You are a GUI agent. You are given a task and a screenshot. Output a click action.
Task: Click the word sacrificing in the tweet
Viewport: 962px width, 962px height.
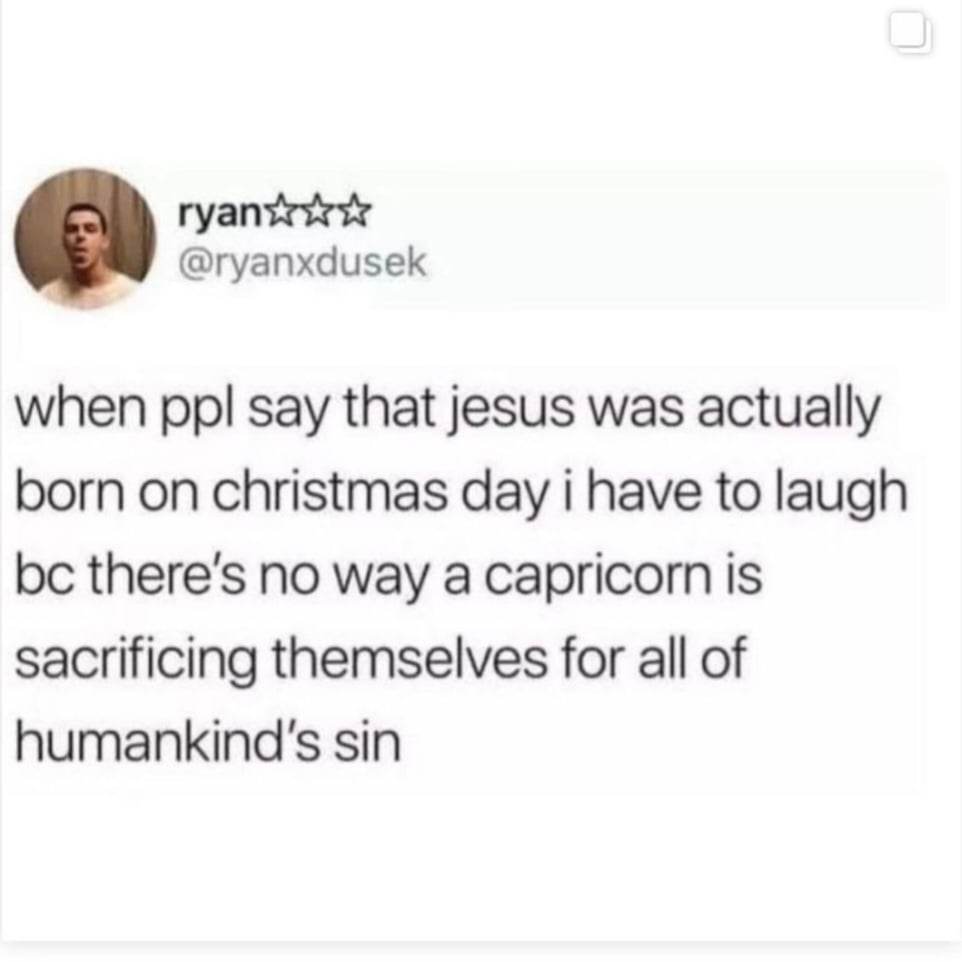pyautogui.click(x=136, y=661)
